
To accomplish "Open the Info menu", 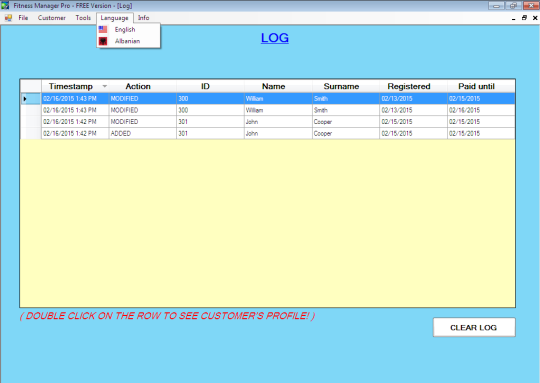I will 144,18.
